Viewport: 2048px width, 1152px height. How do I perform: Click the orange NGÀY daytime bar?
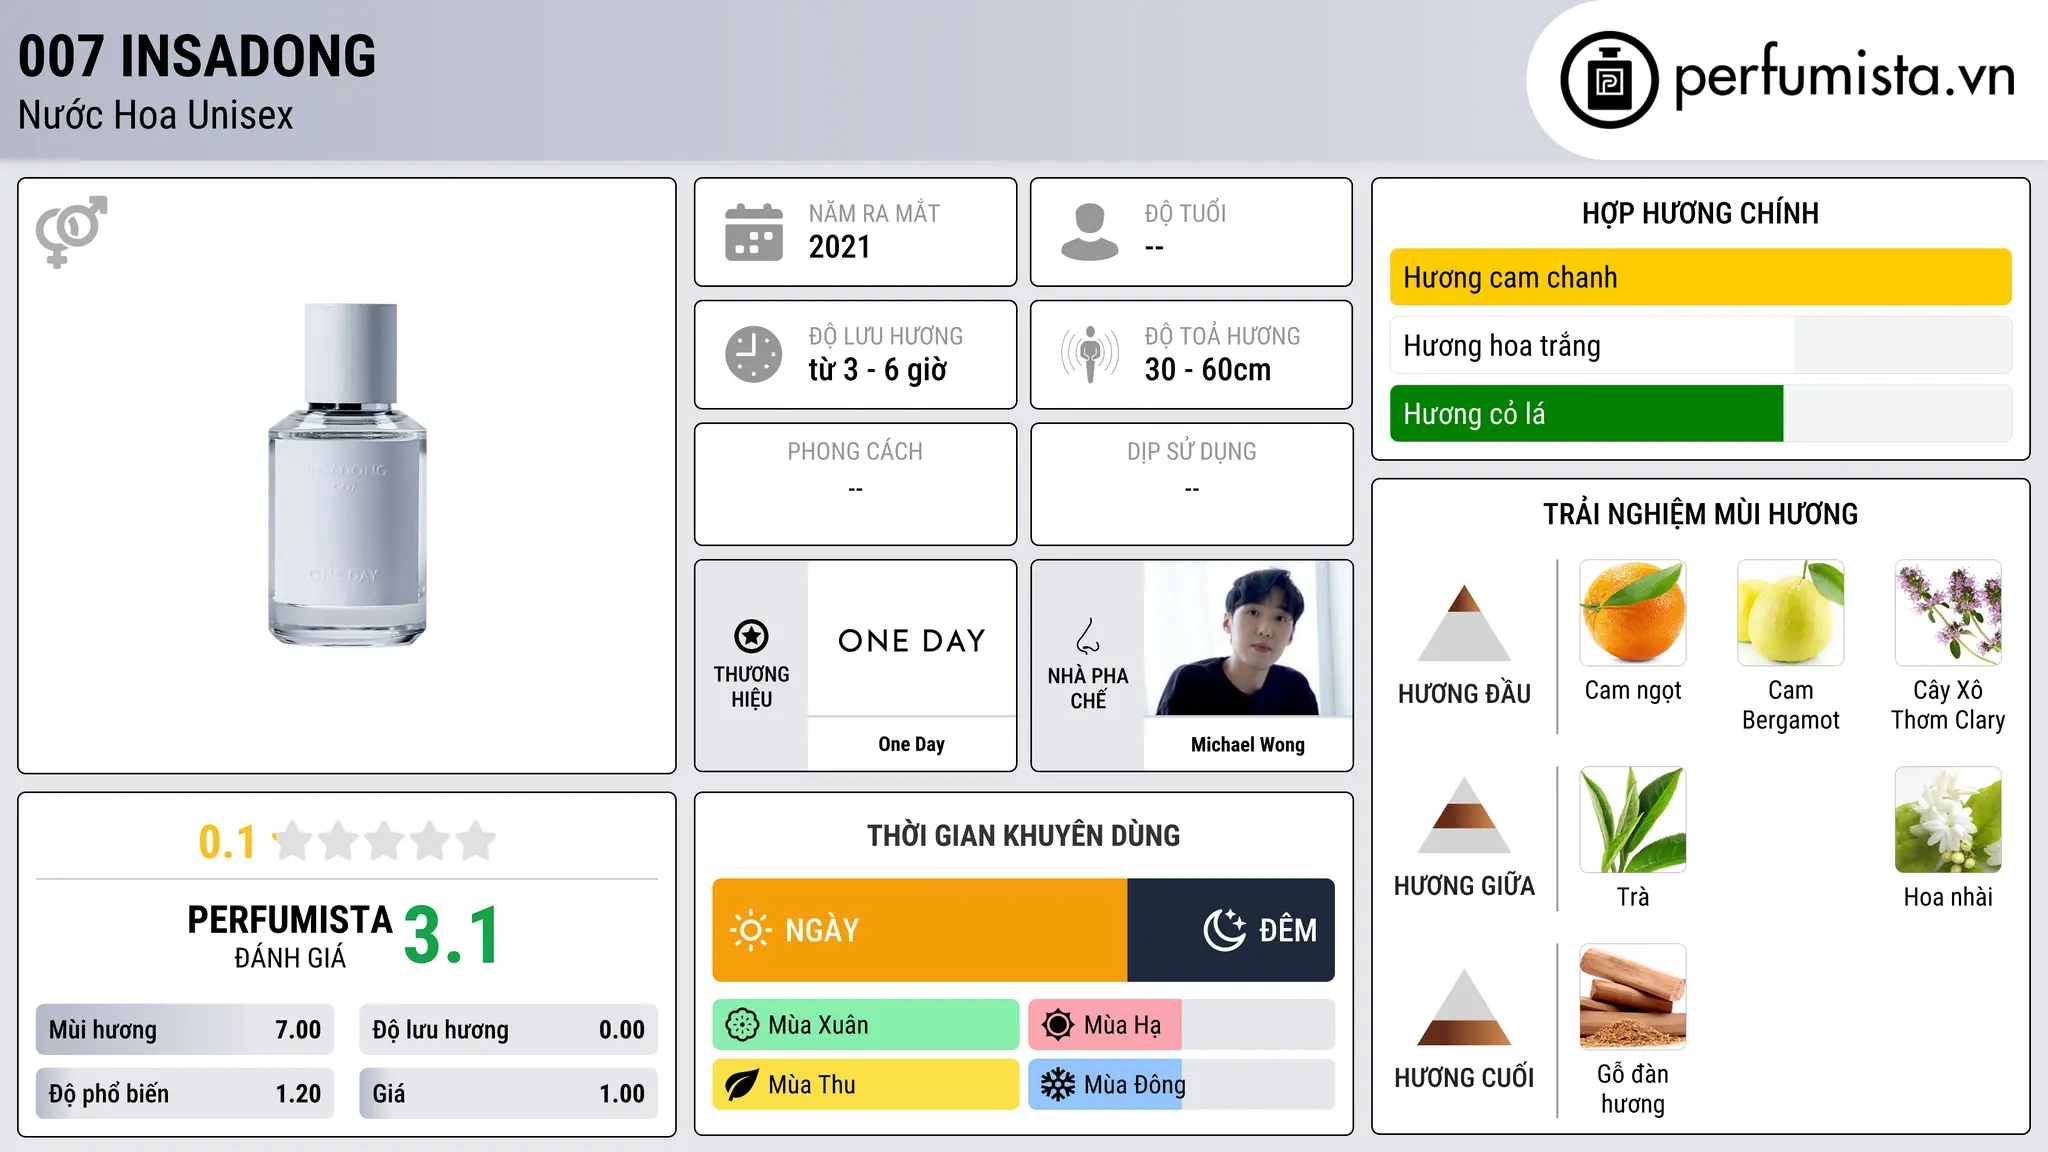coord(920,930)
